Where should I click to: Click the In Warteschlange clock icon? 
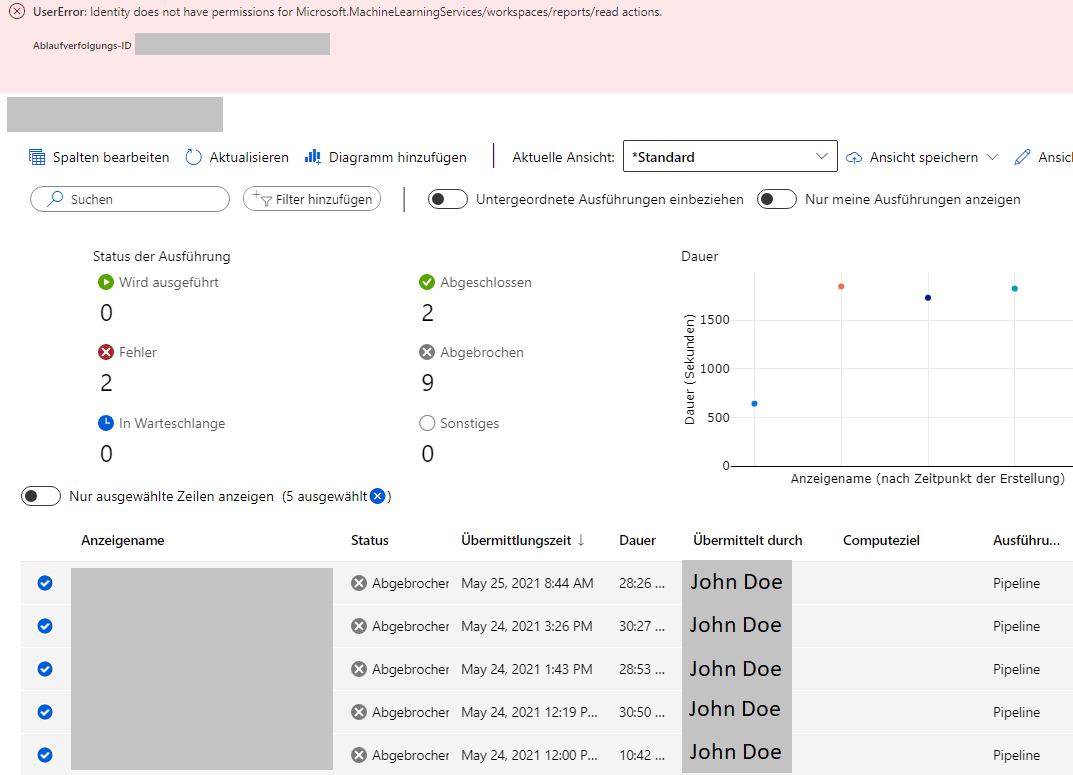(x=106, y=423)
